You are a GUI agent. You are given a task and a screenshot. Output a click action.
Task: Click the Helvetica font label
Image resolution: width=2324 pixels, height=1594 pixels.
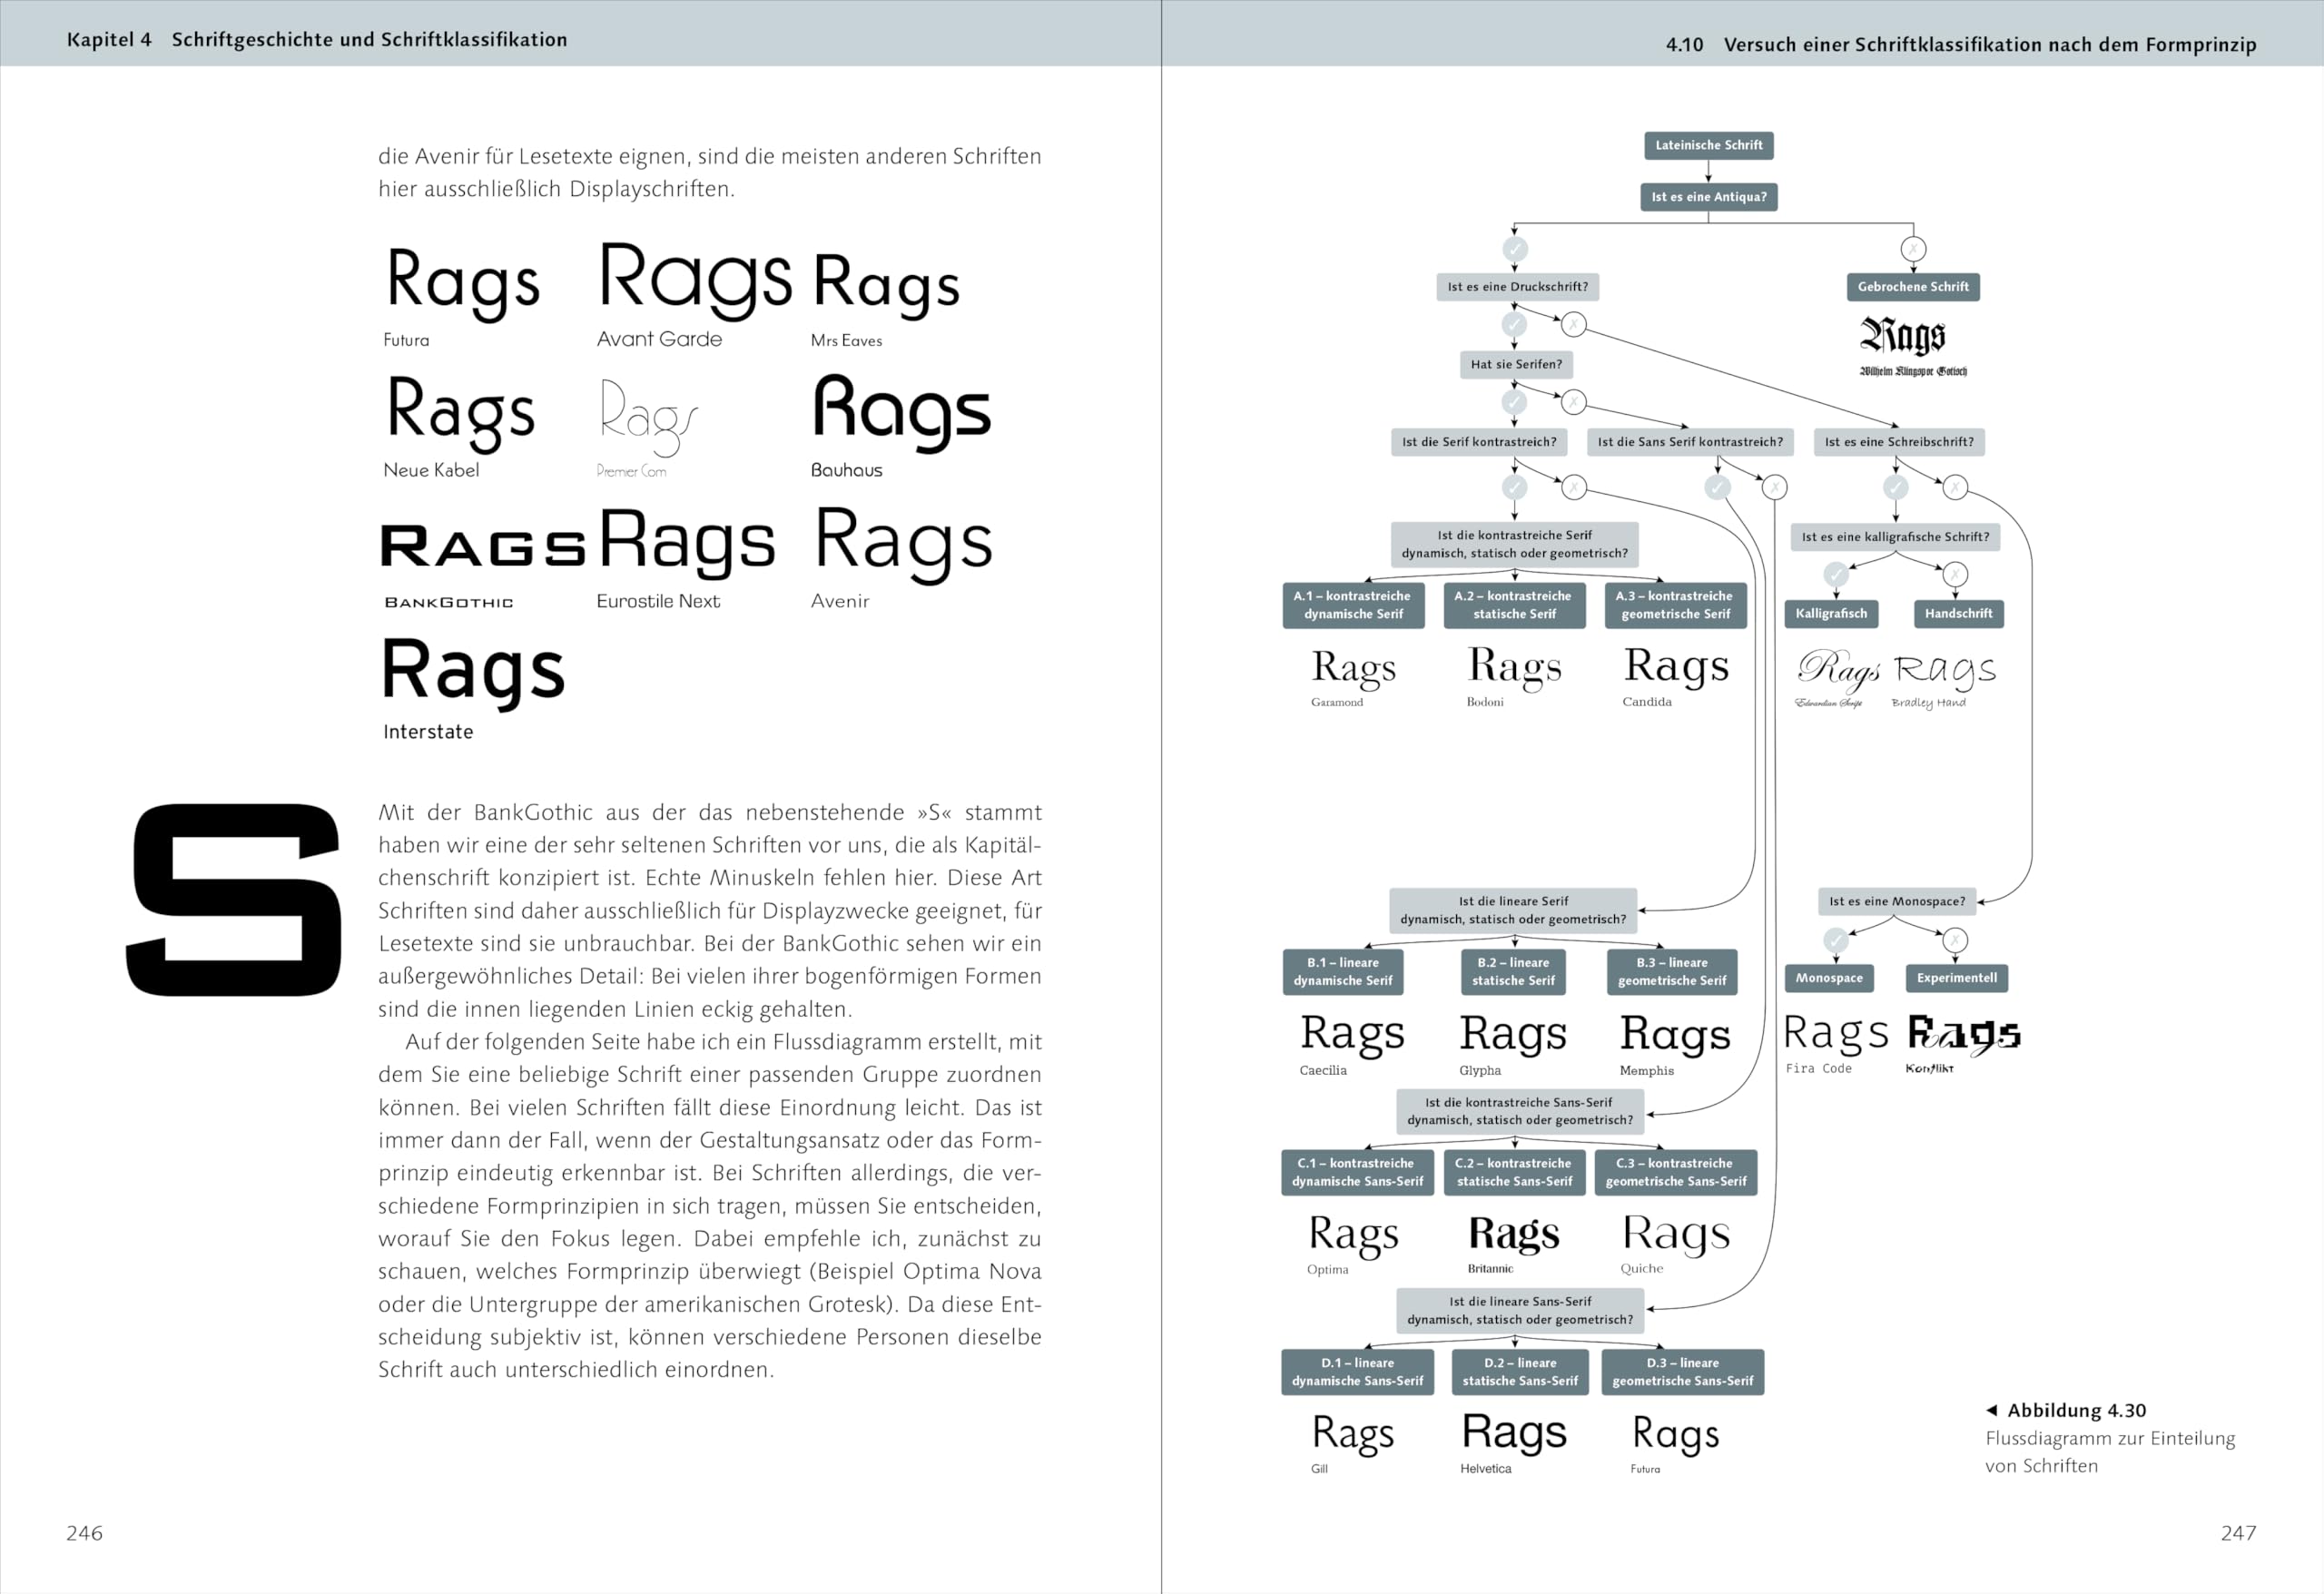coord(1485,1469)
